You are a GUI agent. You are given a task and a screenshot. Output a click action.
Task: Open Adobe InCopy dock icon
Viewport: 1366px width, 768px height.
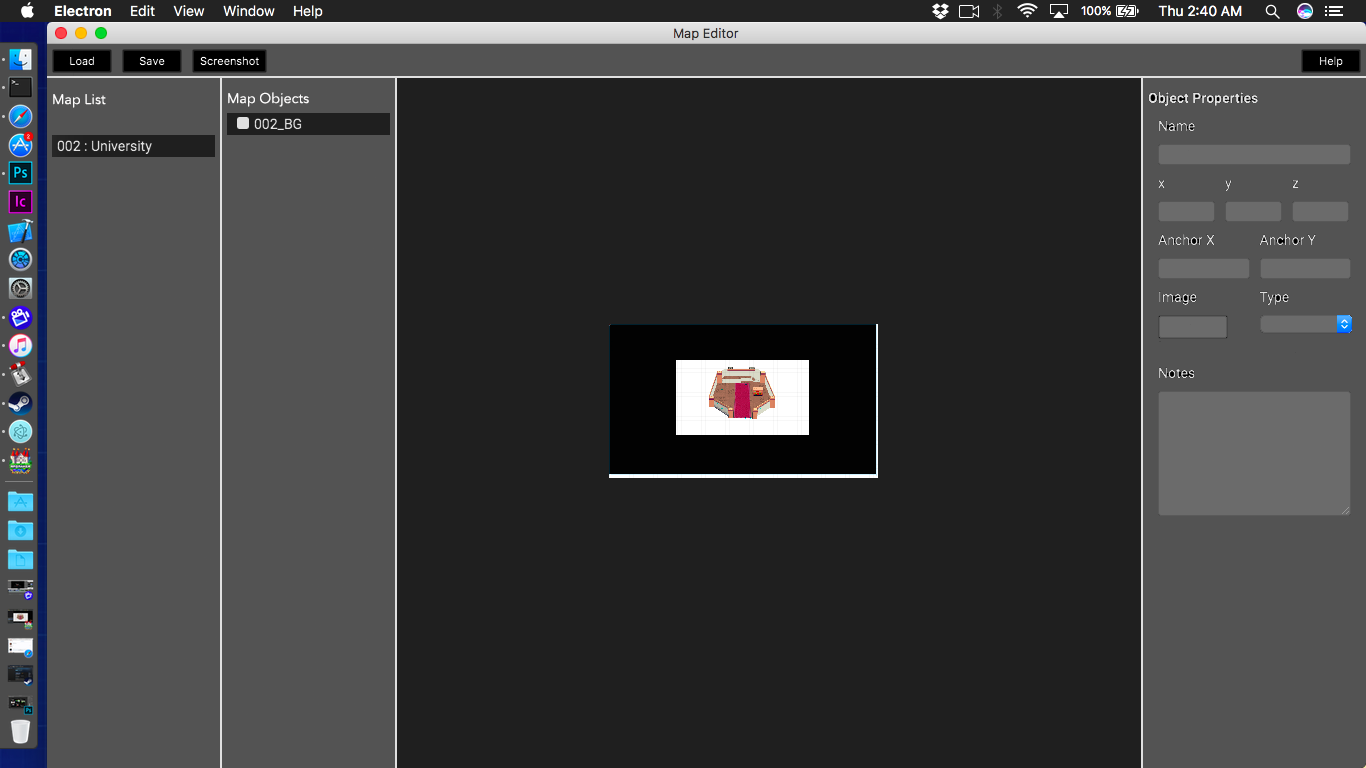[20, 202]
